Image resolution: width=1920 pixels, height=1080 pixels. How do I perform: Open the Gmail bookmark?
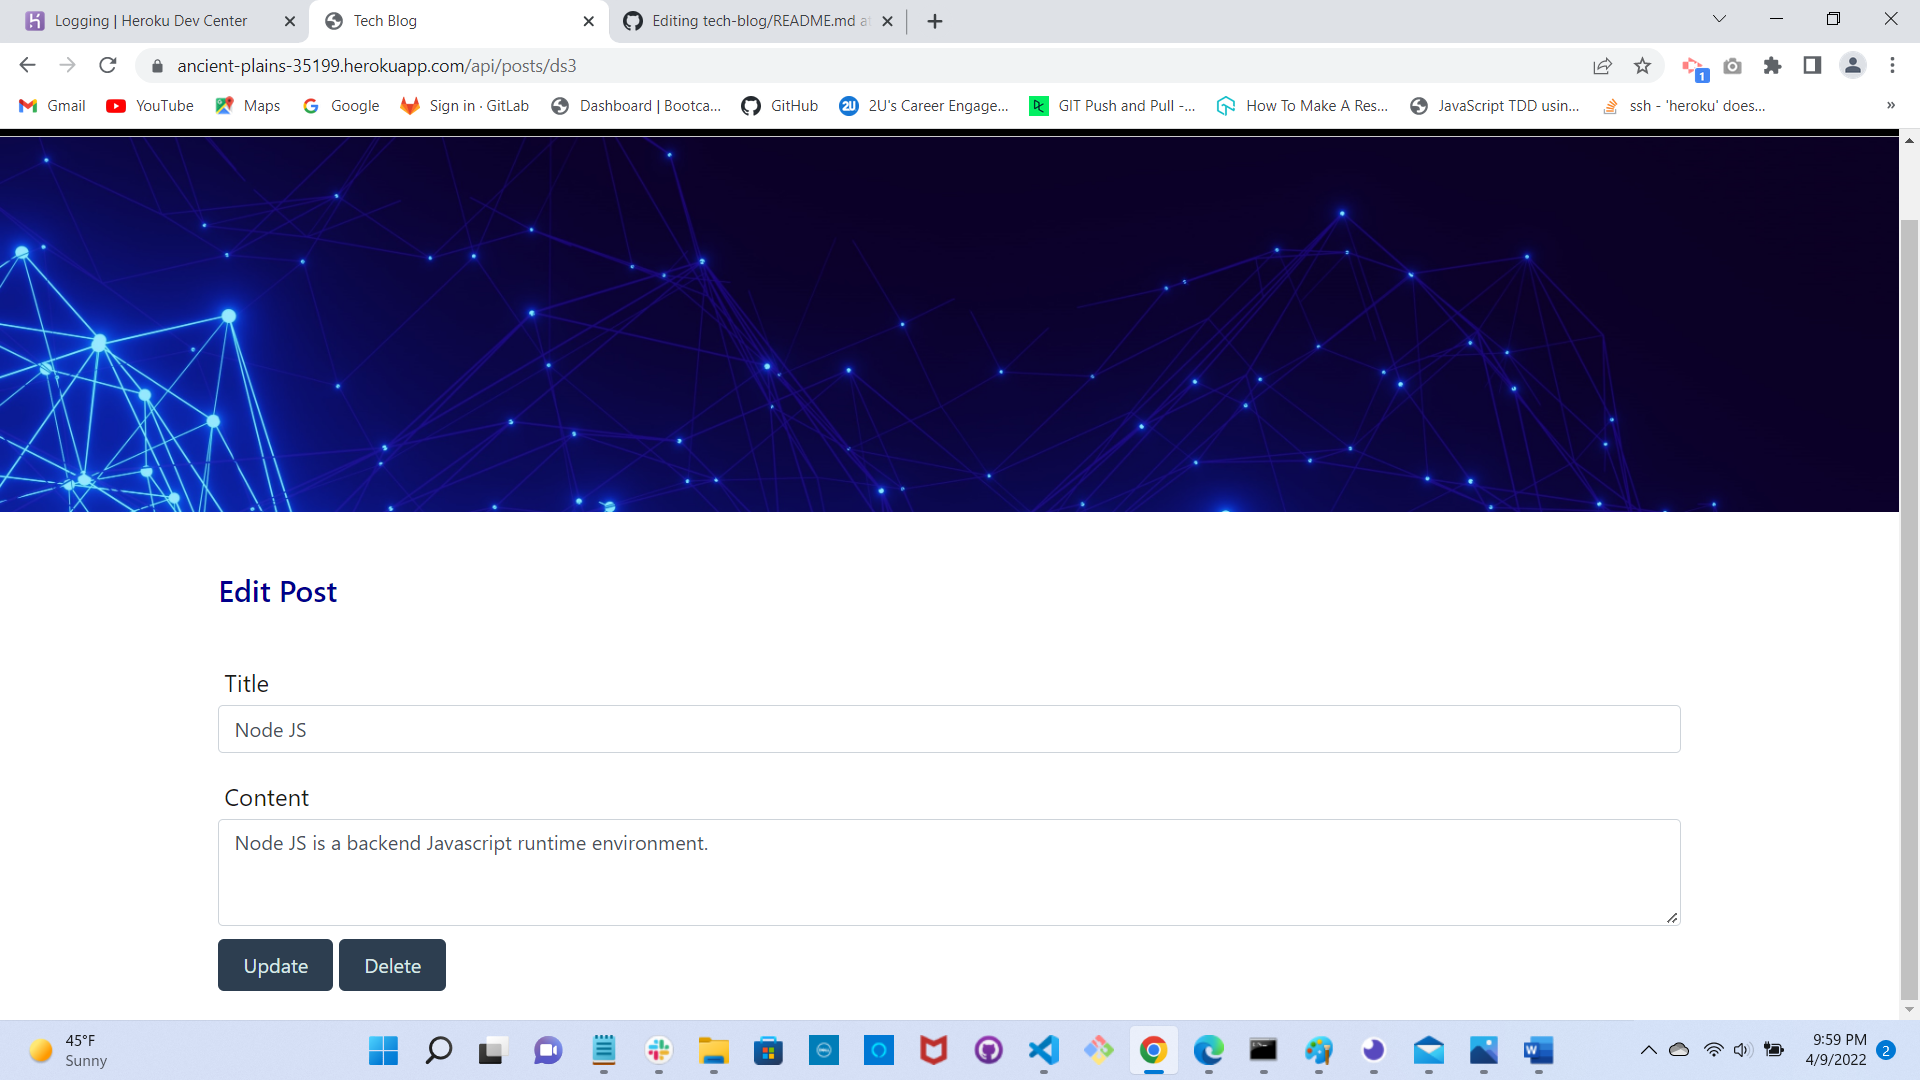tap(52, 105)
